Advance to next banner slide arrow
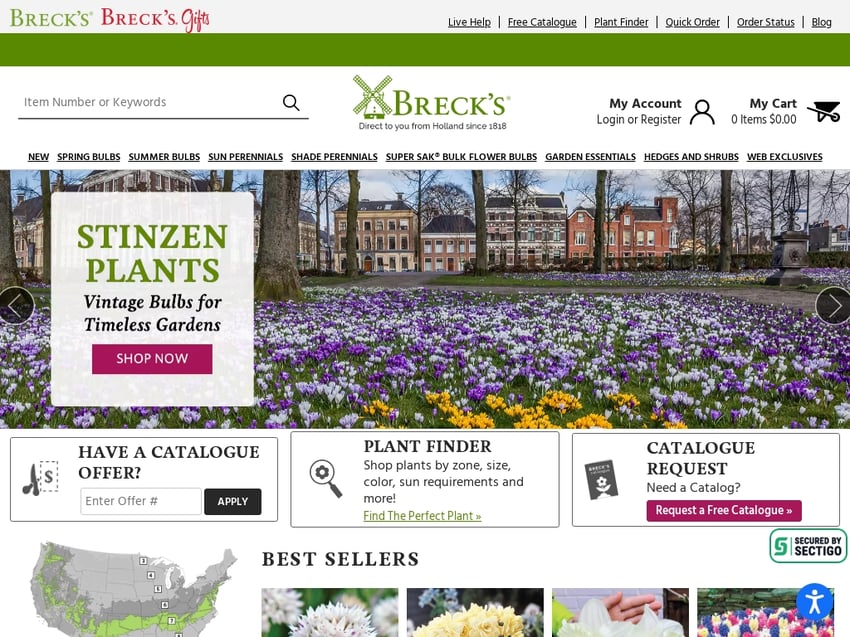850x637 pixels. (833, 306)
